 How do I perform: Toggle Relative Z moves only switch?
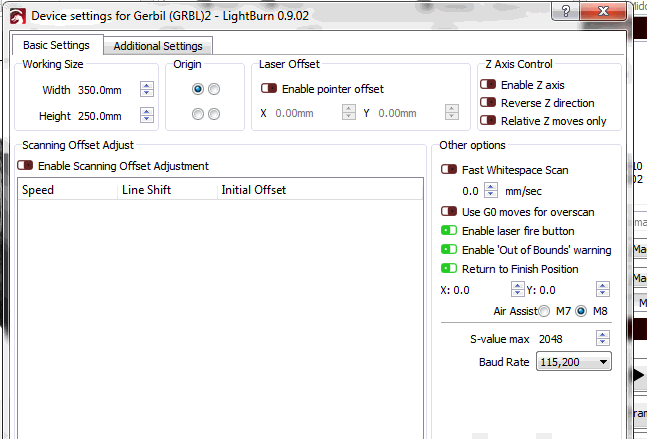point(488,120)
